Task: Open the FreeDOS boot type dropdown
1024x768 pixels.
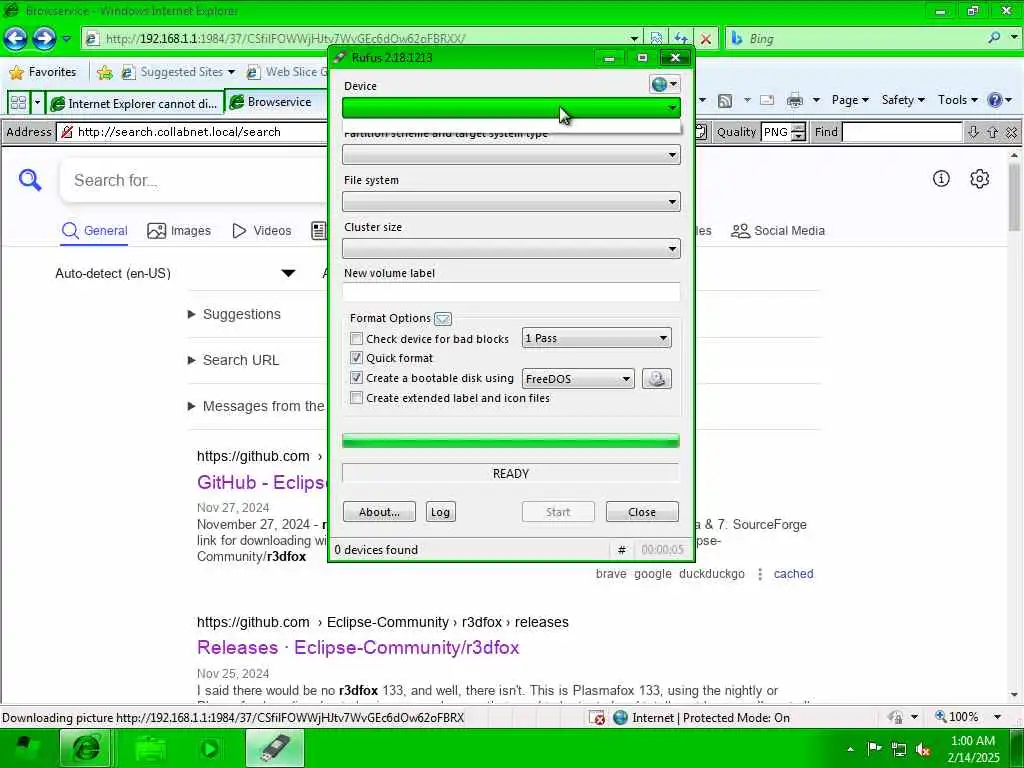Action: [x=578, y=379]
